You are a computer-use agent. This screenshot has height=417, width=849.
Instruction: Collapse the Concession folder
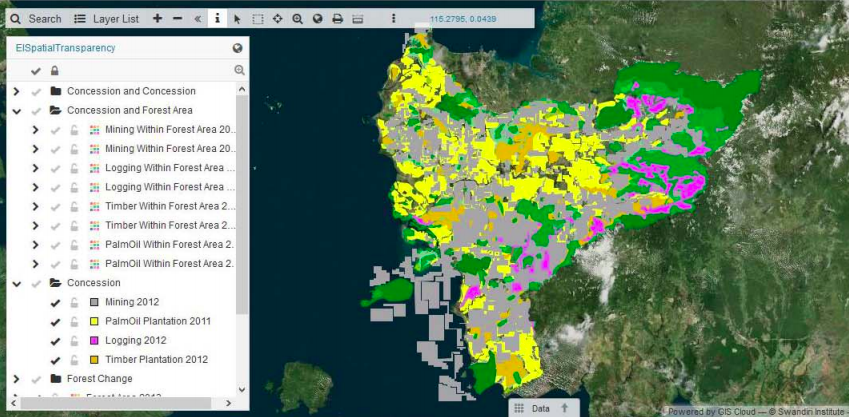(x=16, y=283)
